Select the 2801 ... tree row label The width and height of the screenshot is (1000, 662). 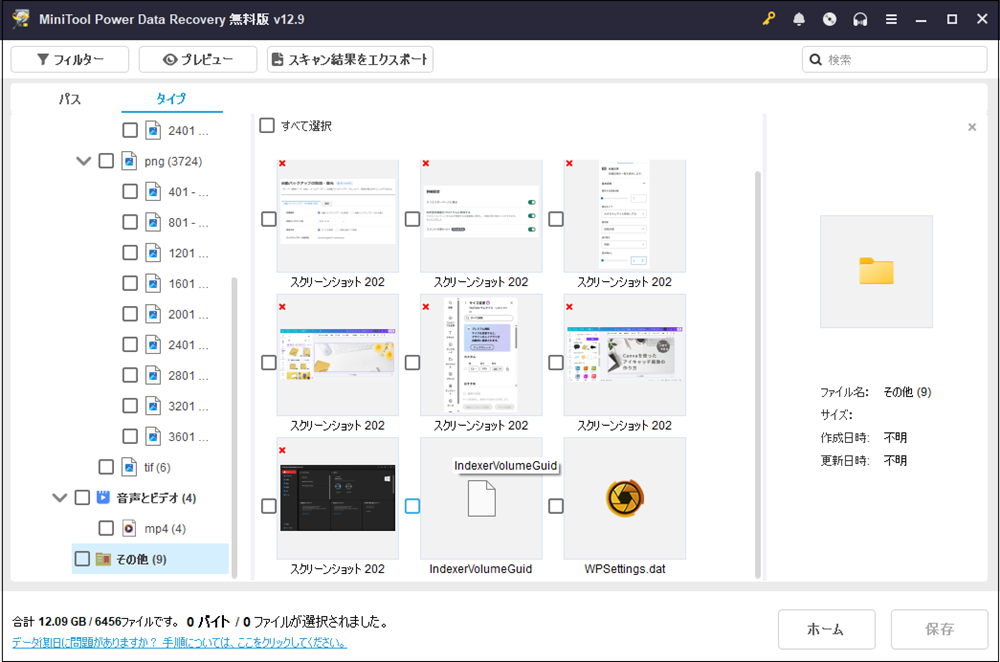pos(188,376)
